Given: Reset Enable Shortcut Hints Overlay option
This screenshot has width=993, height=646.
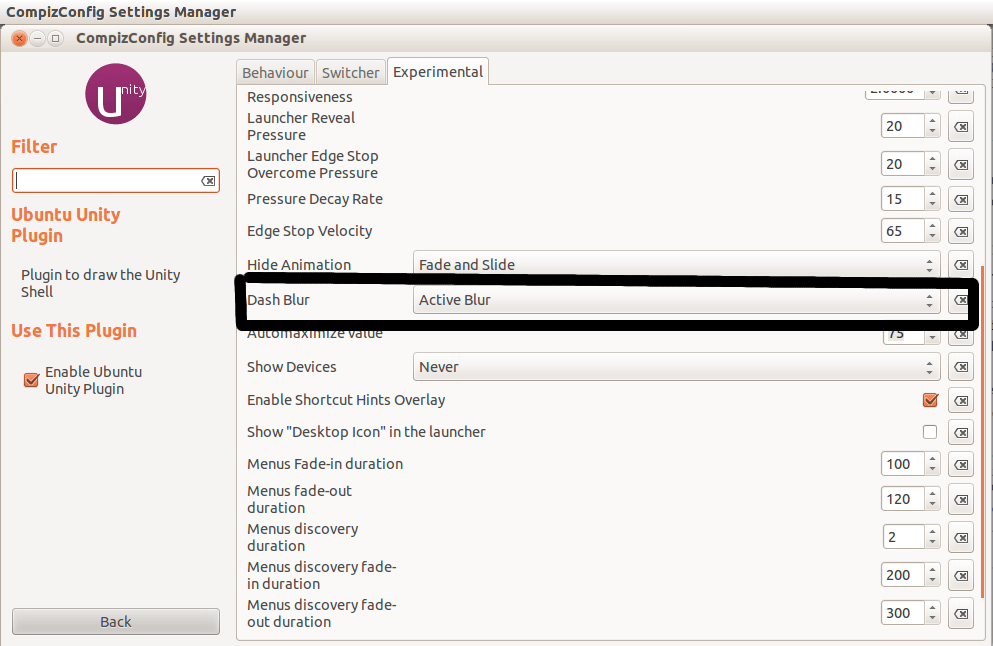Looking at the screenshot, I should point(961,400).
